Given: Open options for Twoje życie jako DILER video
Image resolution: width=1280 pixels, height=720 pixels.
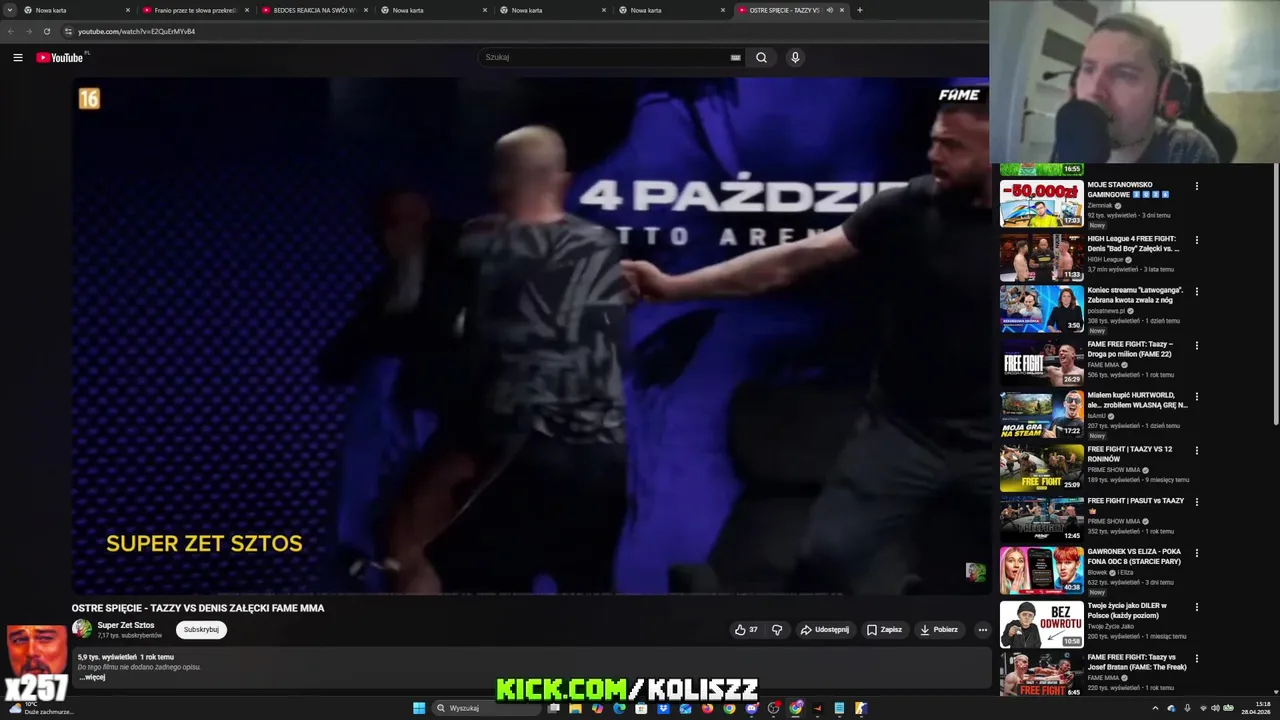Looking at the screenshot, I should [x=1196, y=607].
